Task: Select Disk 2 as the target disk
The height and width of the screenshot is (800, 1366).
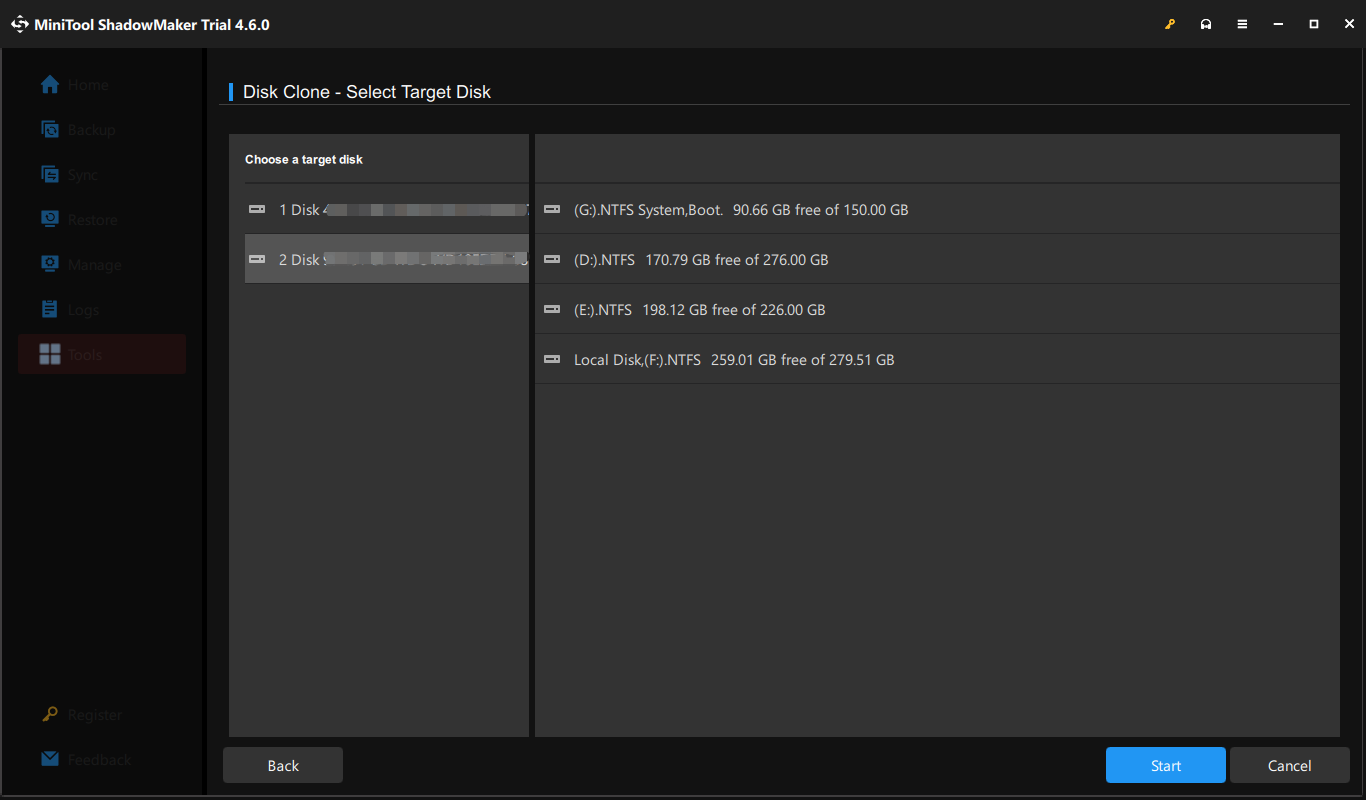Action: (x=385, y=258)
